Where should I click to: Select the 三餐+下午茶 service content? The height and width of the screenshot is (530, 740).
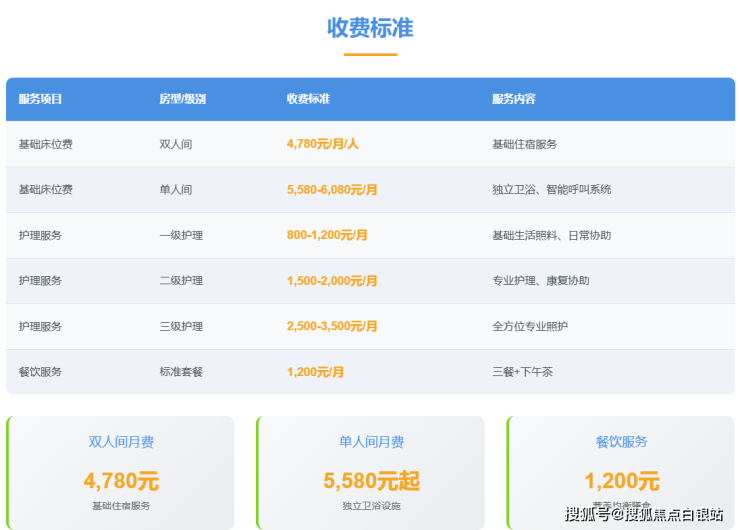522,372
